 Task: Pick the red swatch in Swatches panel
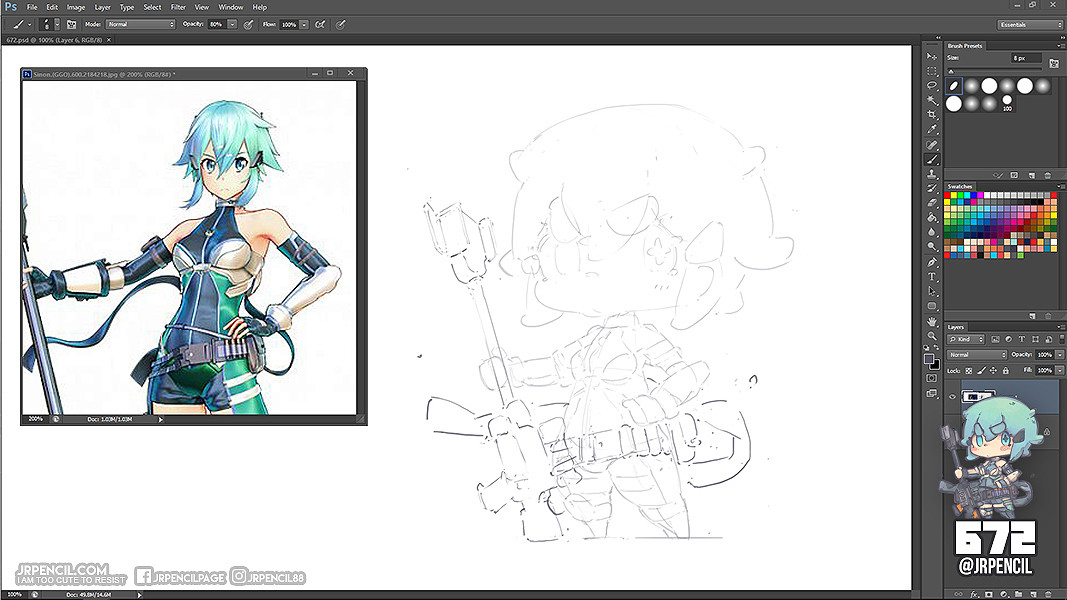tap(947, 196)
